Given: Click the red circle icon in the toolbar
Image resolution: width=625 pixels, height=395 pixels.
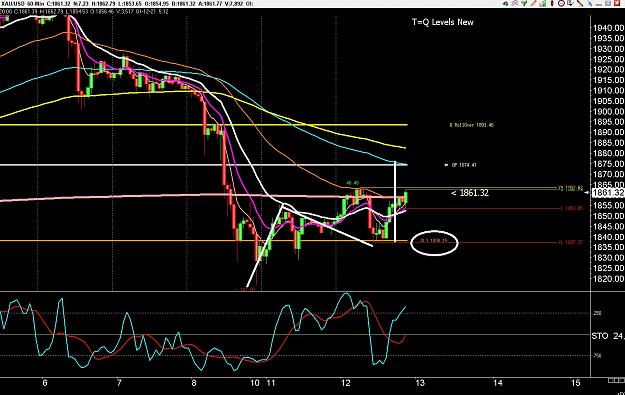Looking at the screenshot, I should tap(561, 4).
